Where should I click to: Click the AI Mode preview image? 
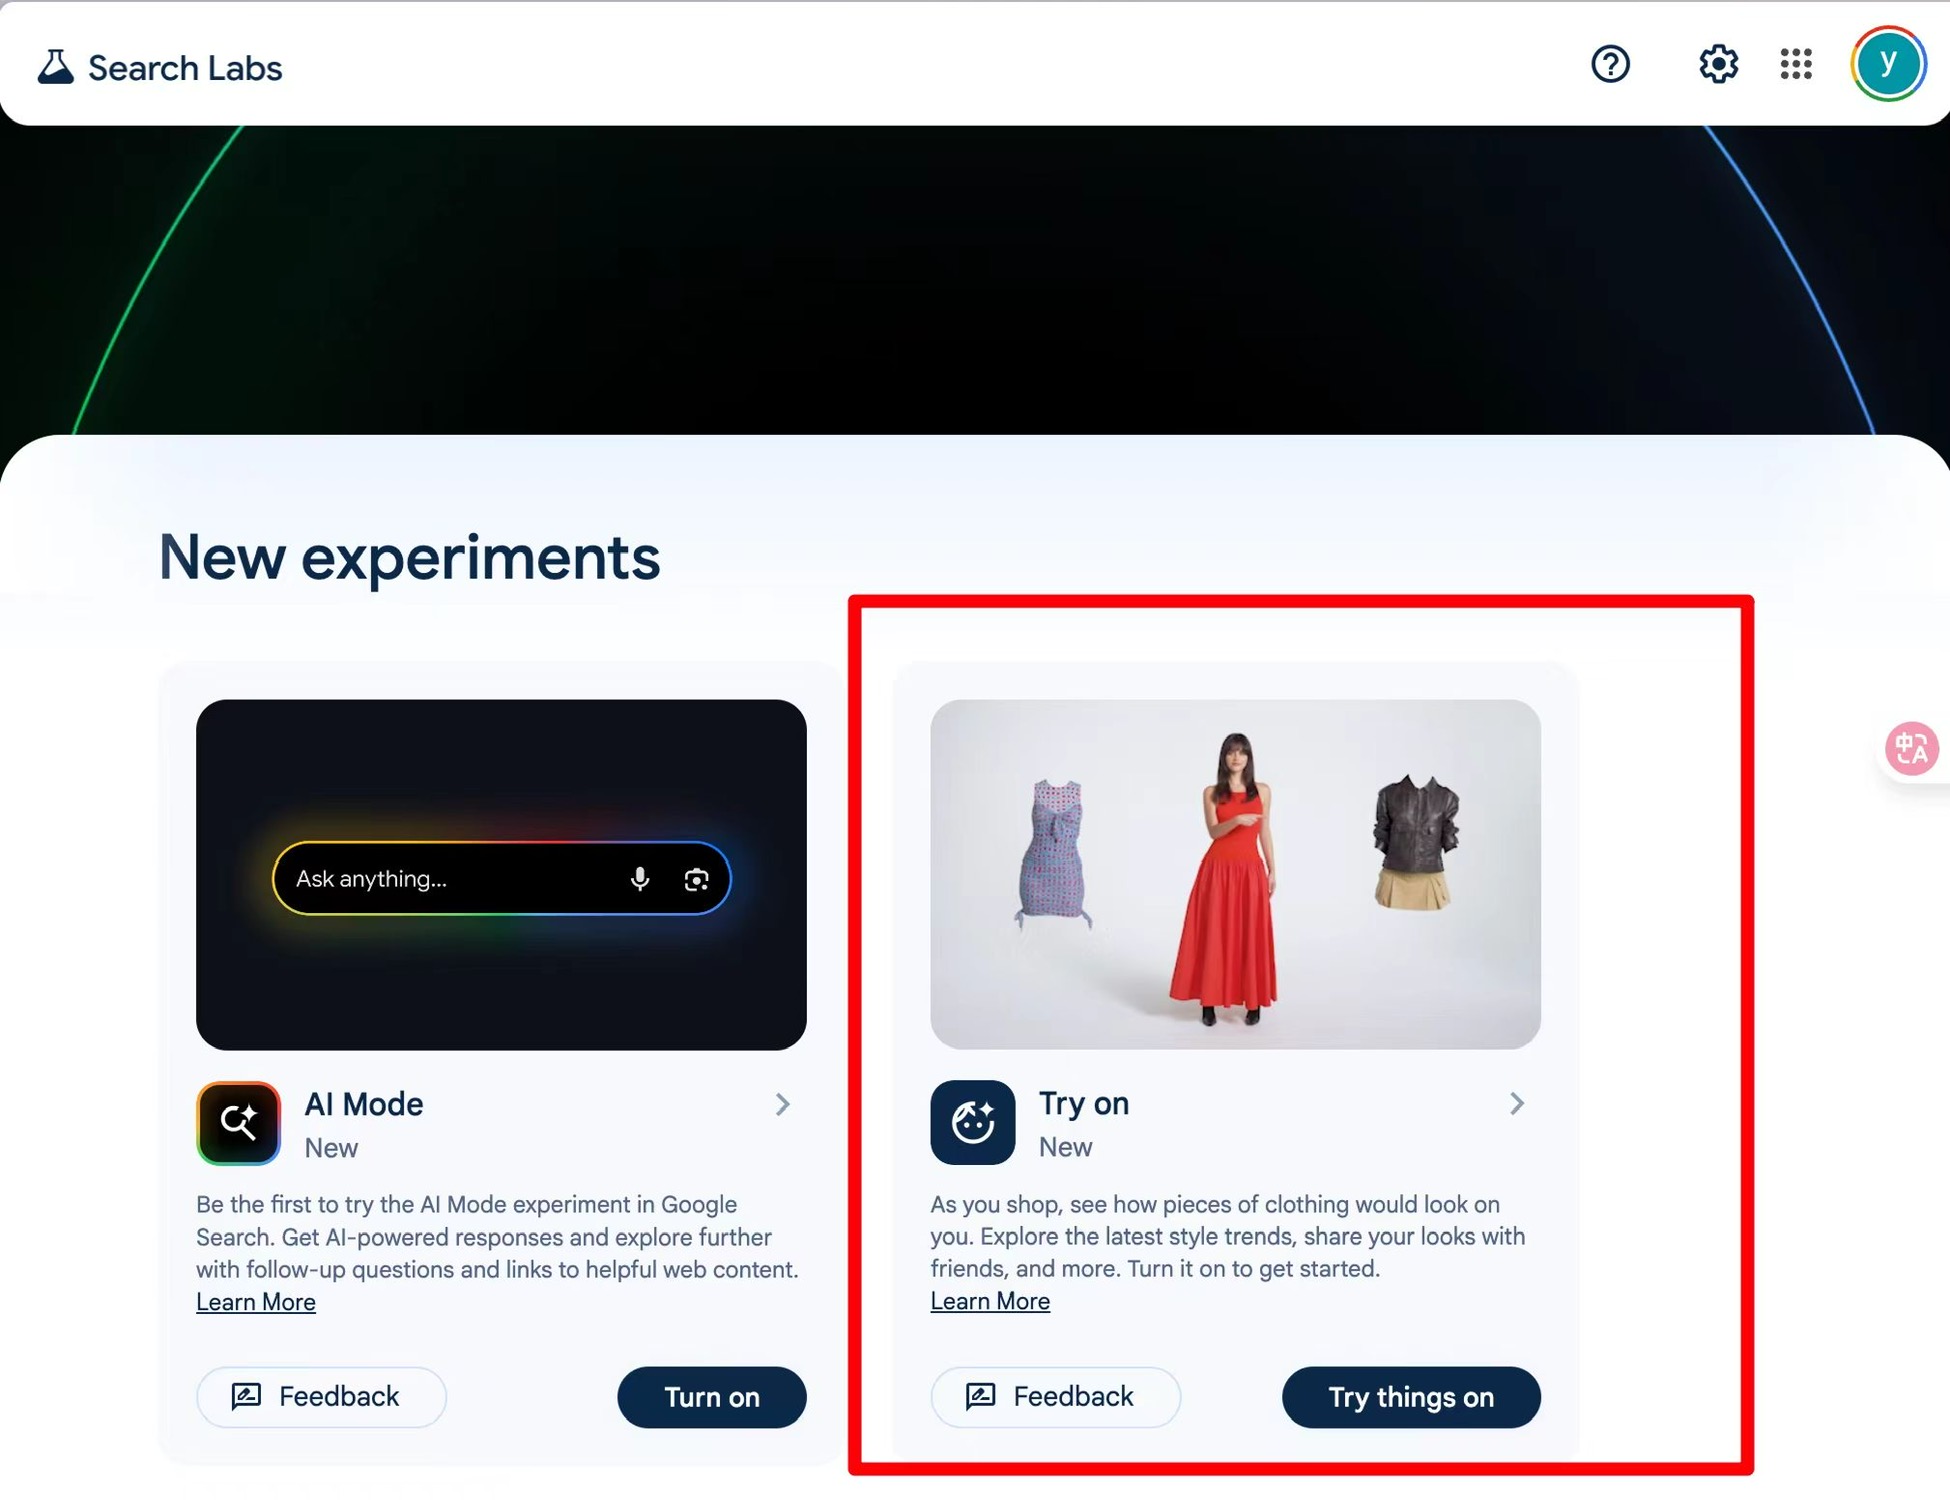pos(501,874)
